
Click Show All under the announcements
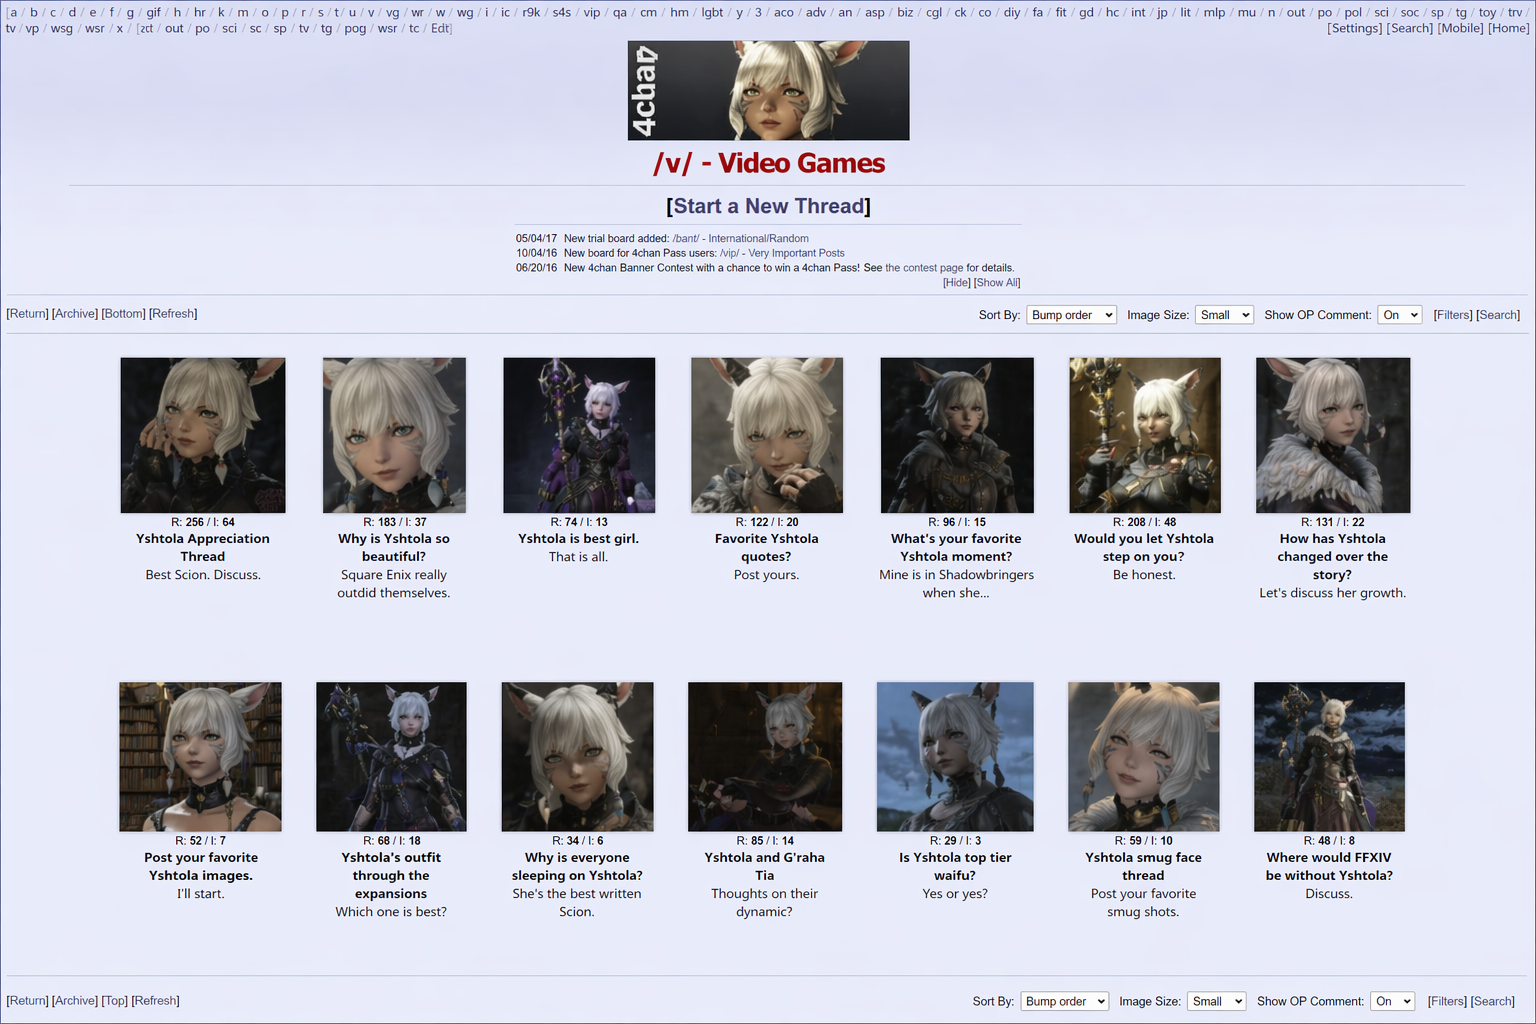[x=997, y=283]
